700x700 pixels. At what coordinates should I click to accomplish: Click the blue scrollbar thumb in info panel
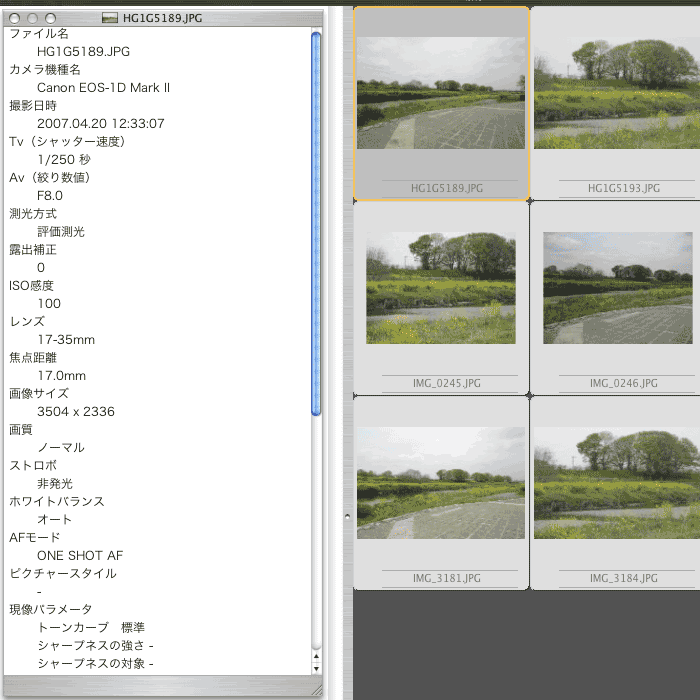(x=316, y=222)
